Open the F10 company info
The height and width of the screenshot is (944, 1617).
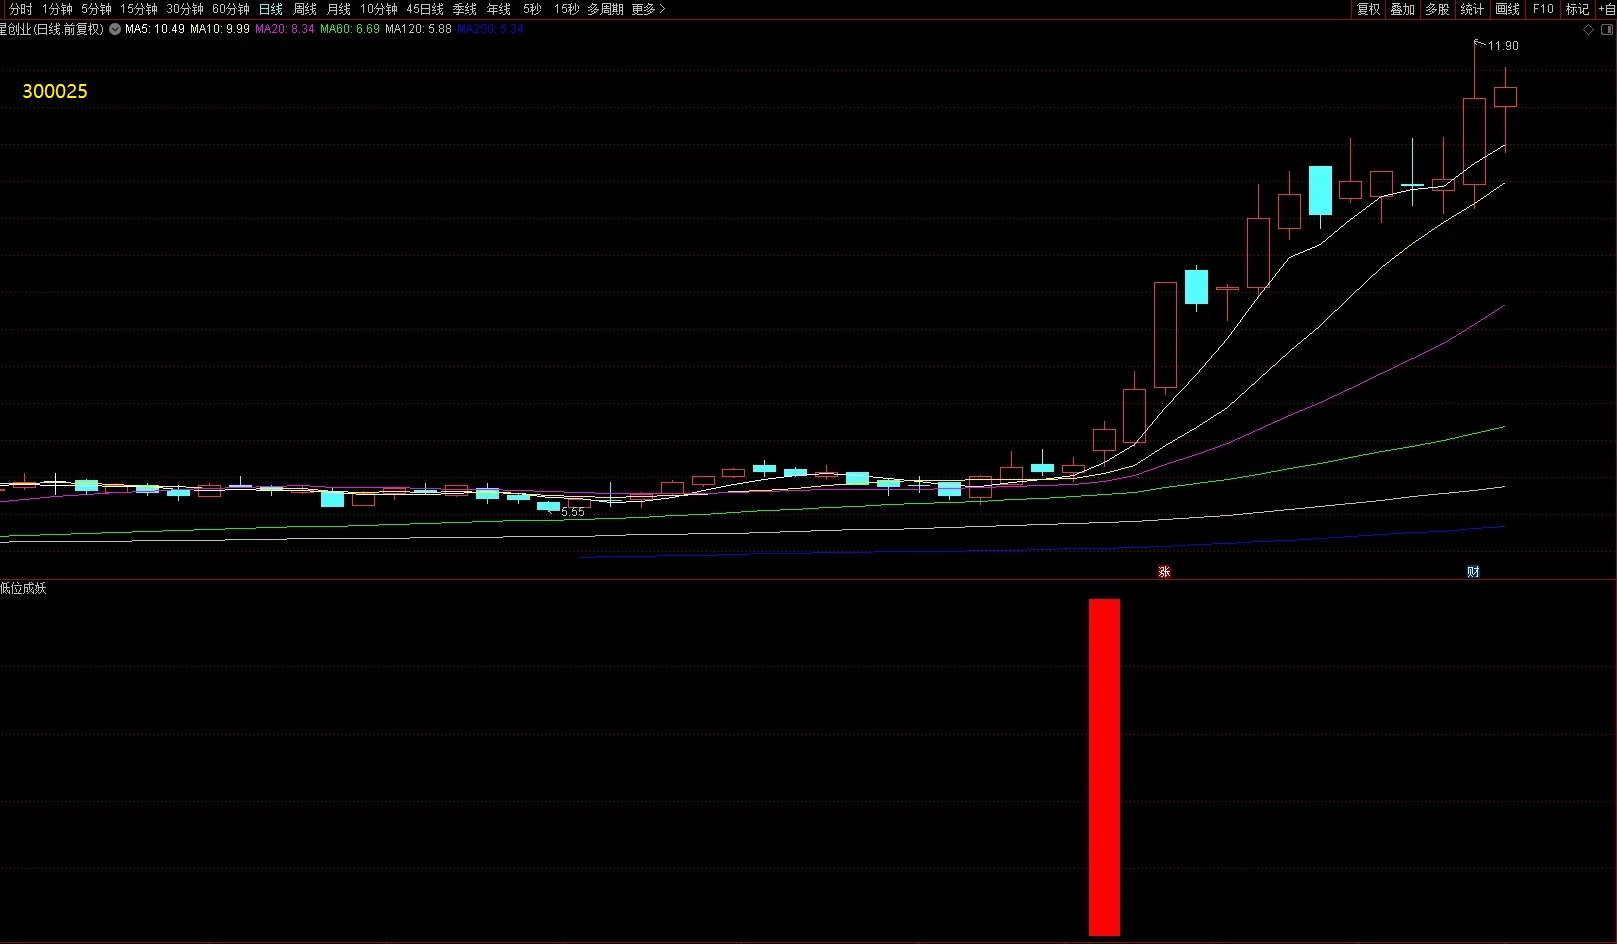tap(1543, 9)
